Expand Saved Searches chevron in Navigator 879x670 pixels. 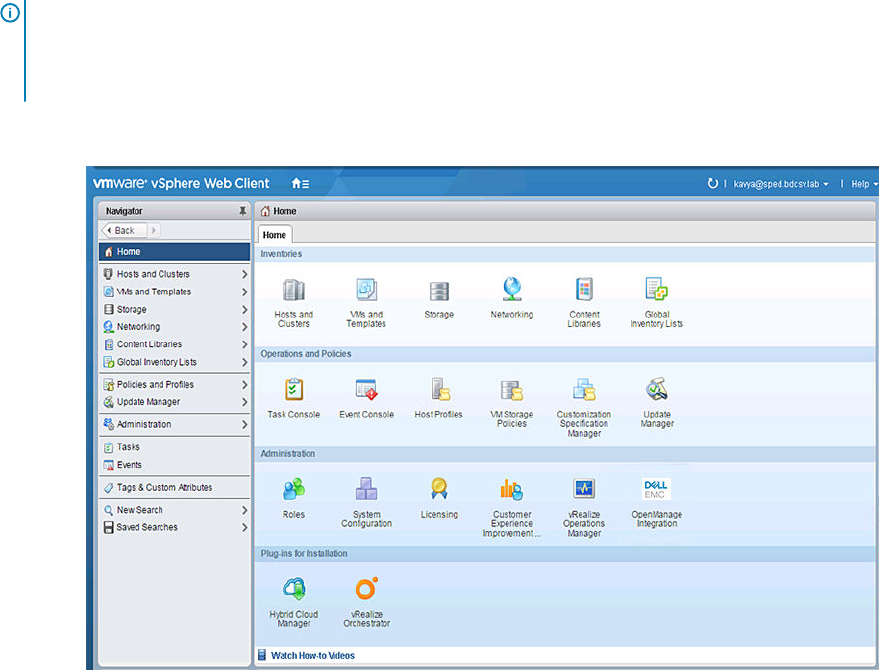tap(244, 528)
